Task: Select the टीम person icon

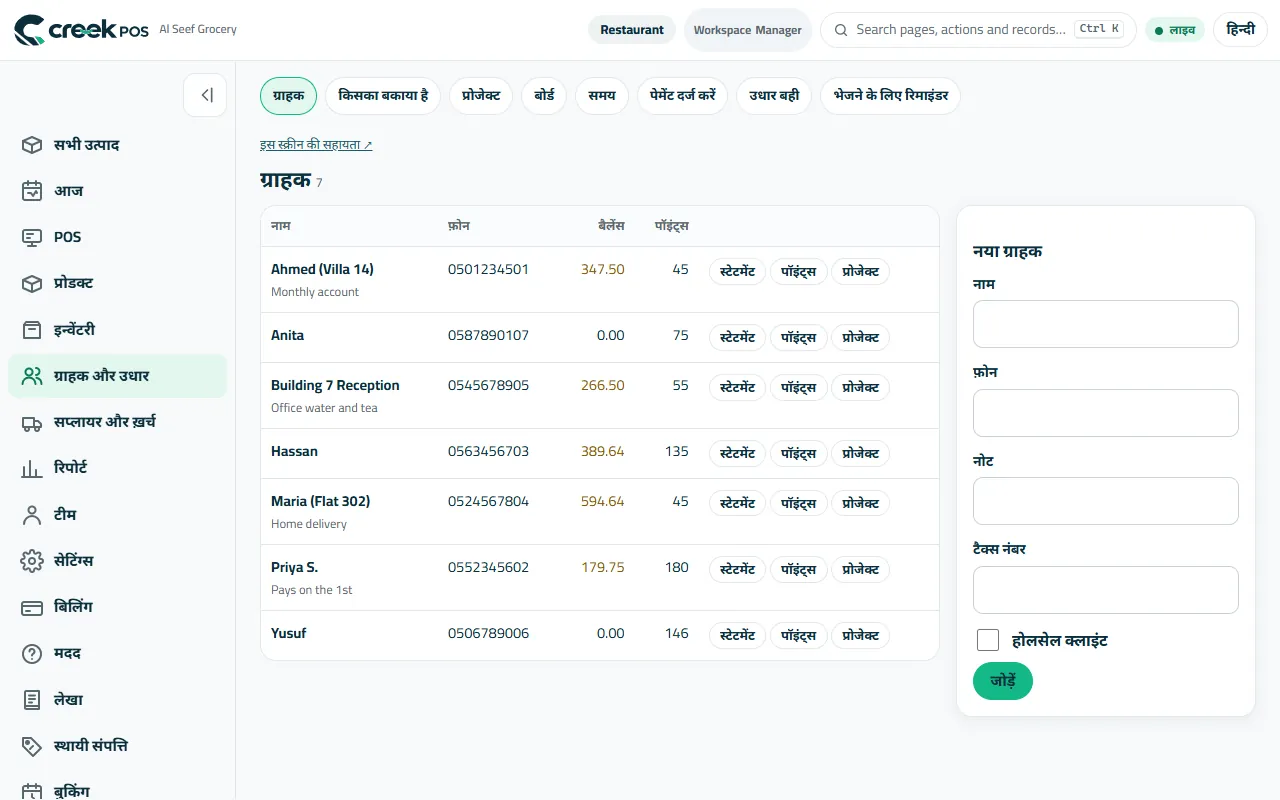Action: (32, 515)
